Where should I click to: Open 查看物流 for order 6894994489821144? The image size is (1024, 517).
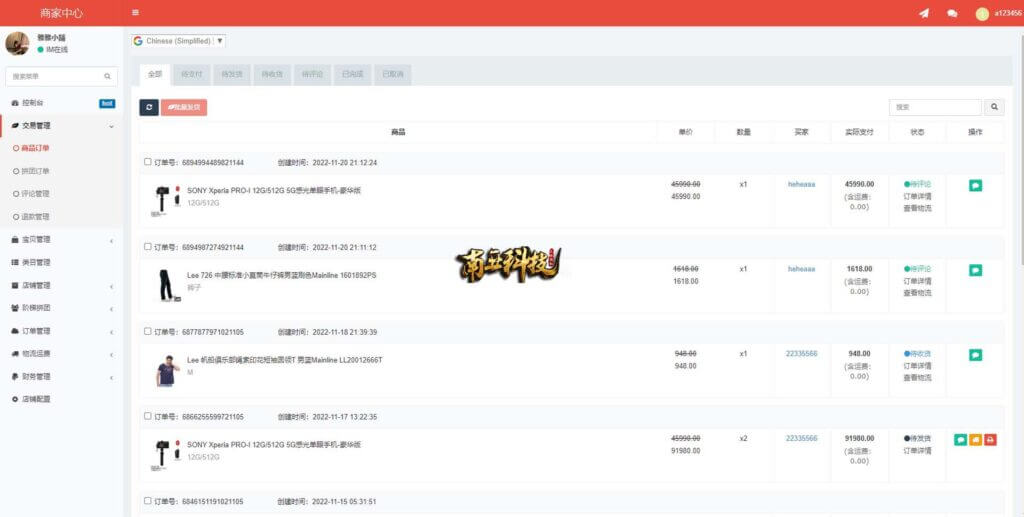(917, 208)
